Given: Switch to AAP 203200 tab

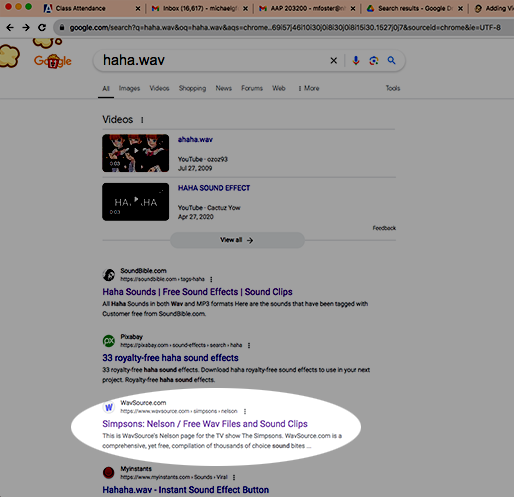Looking at the screenshot, I should (302, 8).
